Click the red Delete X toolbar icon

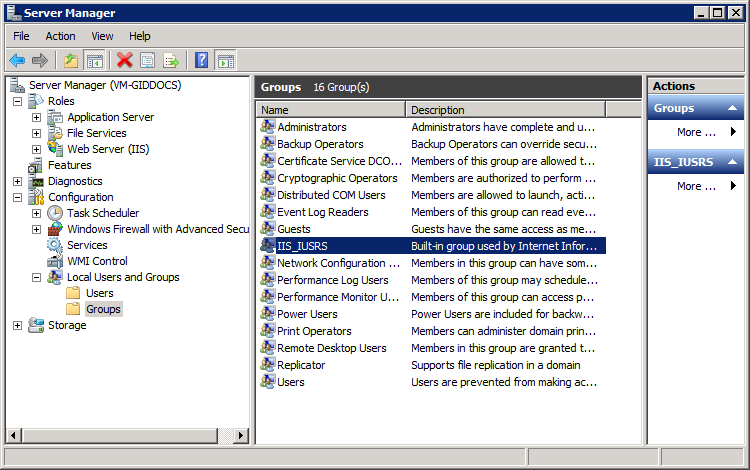(x=124, y=61)
